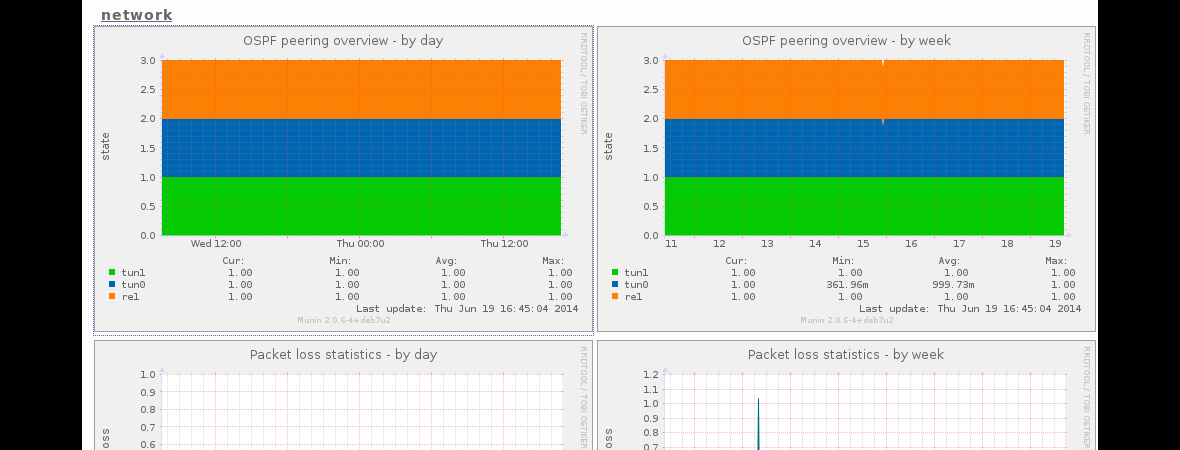The width and height of the screenshot is (1180, 450).
Task: Select the 'OSPF peering overview - by day' title
Action: pyautogui.click(x=343, y=41)
